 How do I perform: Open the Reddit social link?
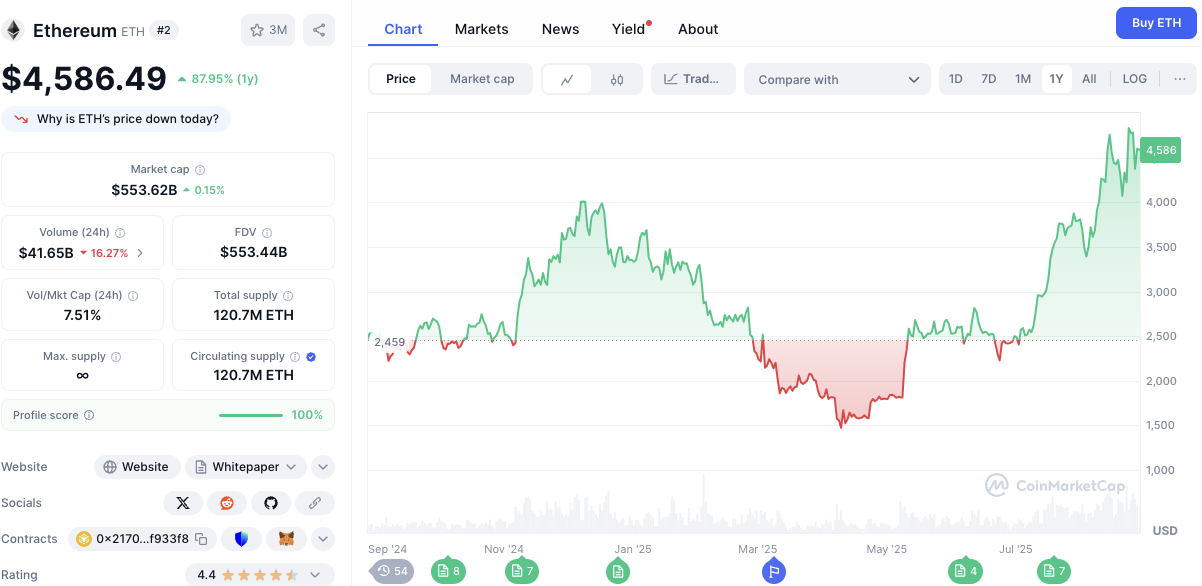(x=227, y=503)
